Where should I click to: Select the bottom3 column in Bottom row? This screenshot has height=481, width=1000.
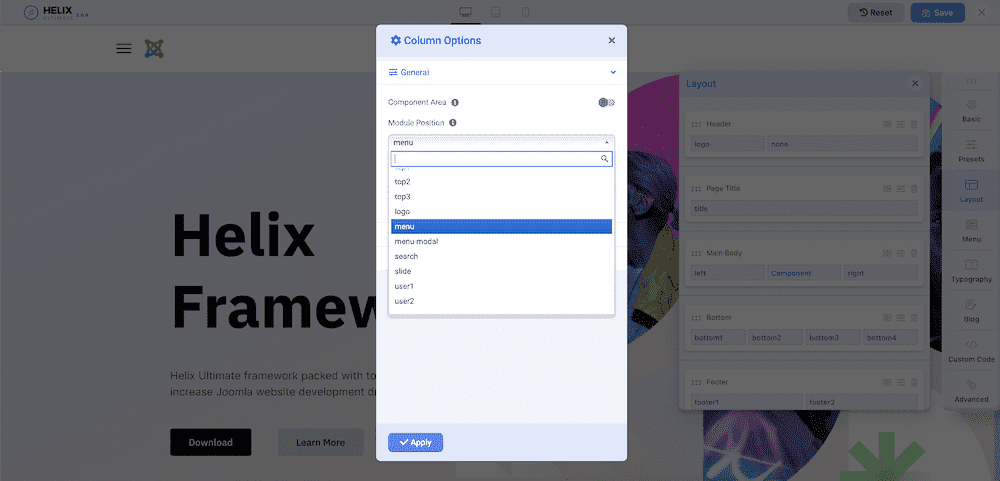coord(833,337)
